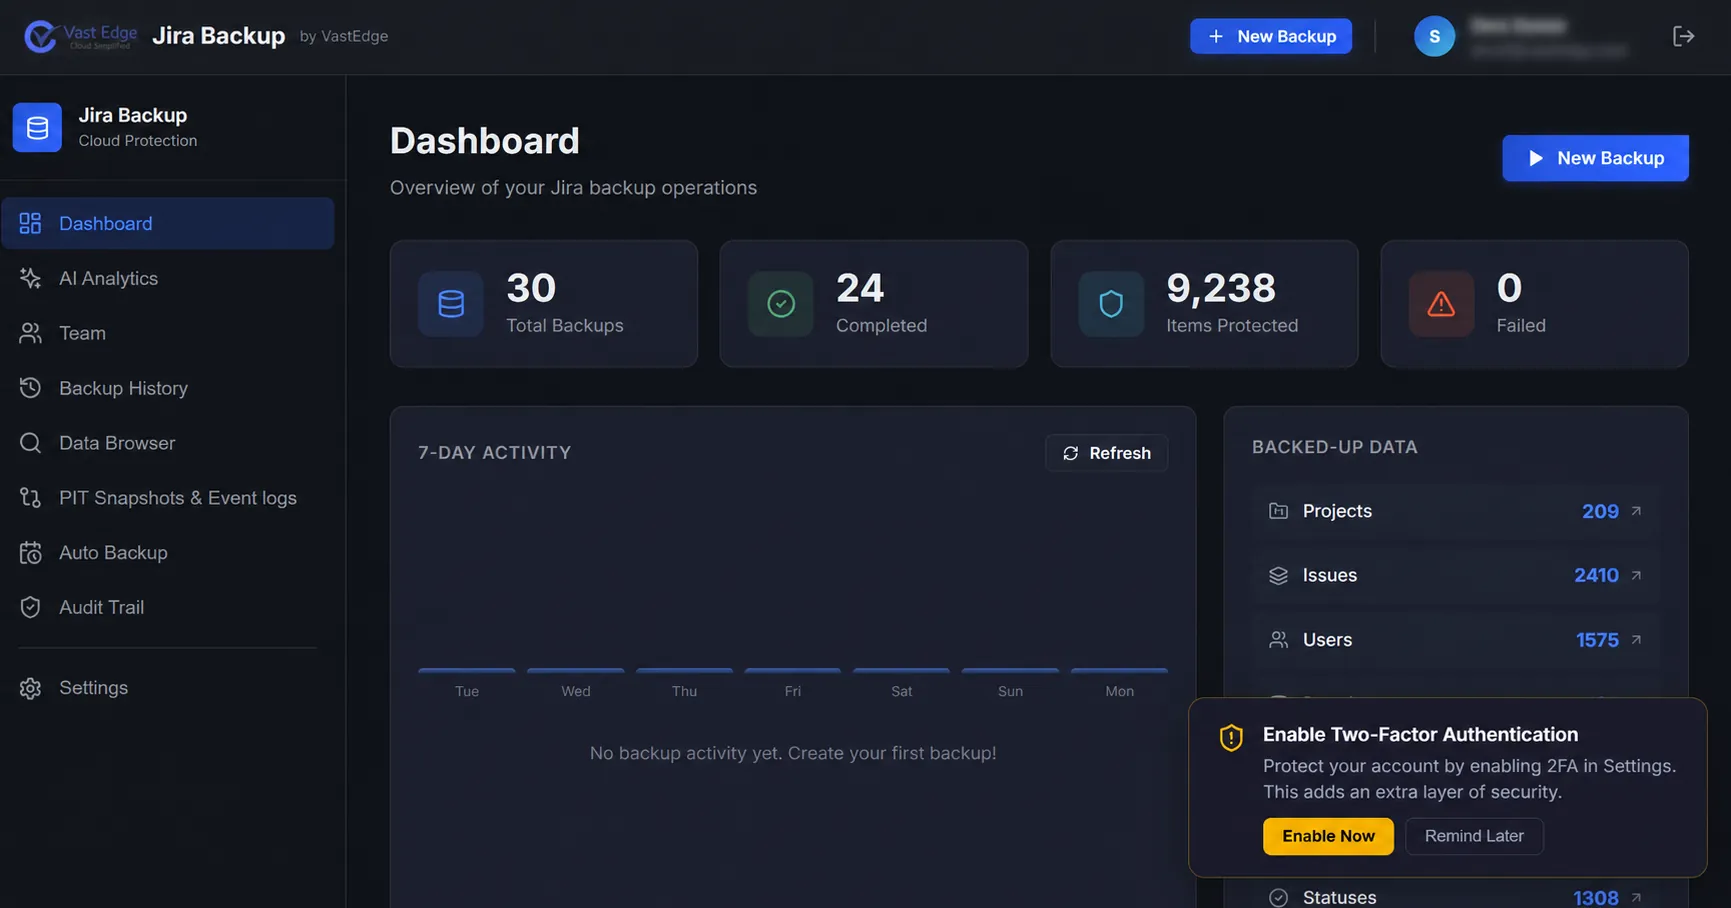This screenshot has width=1731, height=908.
Task: Click the Failed warning triangle icon
Action: 1441,304
